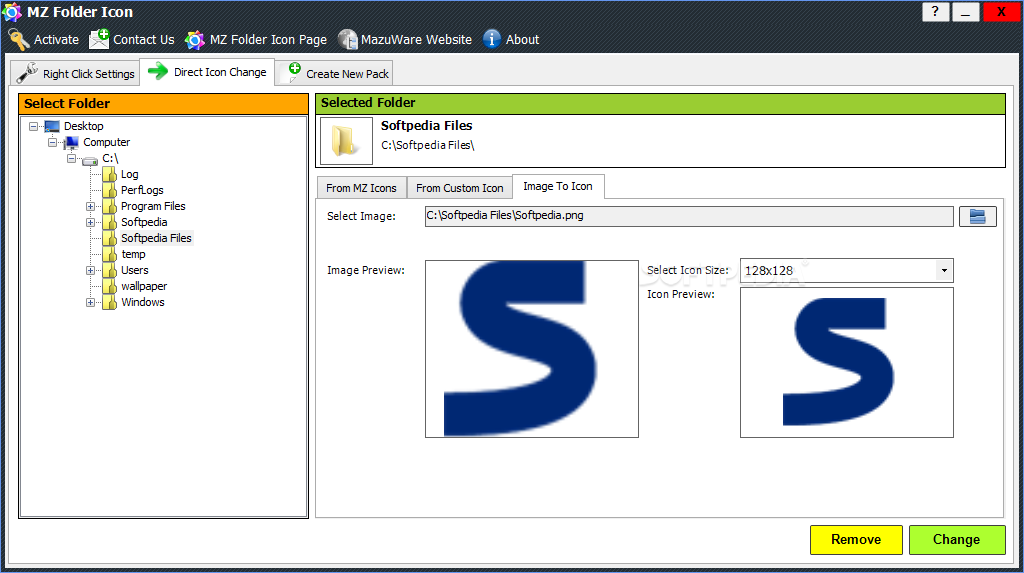Image resolution: width=1024 pixels, height=573 pixels.
Task: Click the Contact Us envelope icon
Action: (99, 39)
